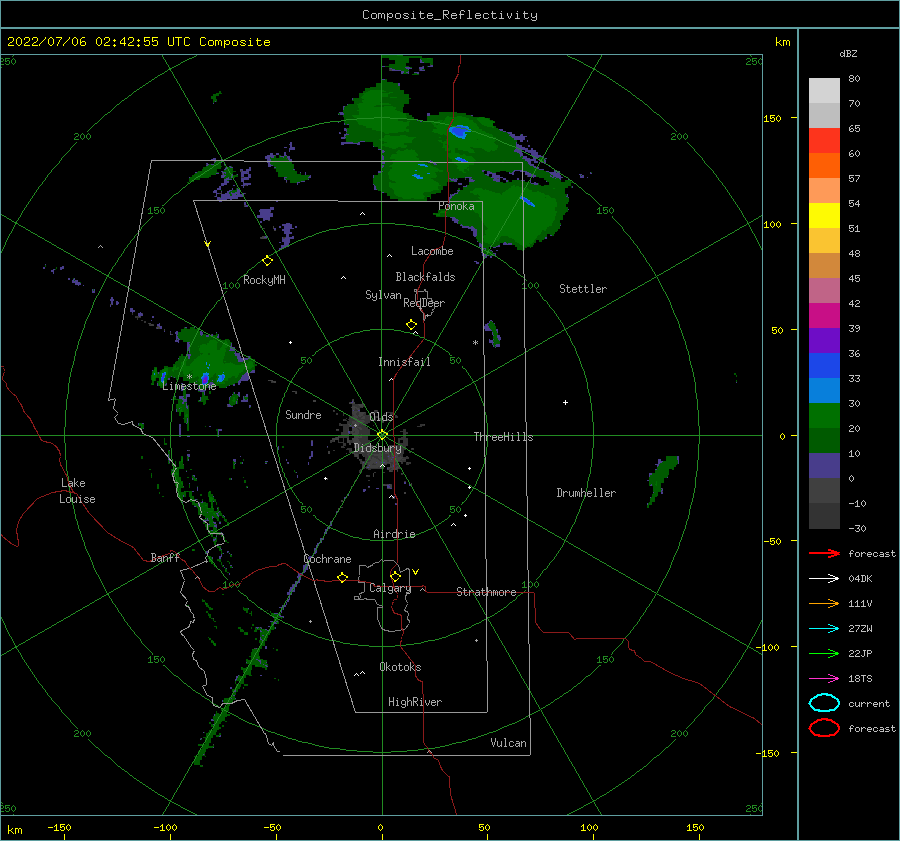
Task: Click the yellow diamond marker below RedDeer
Action: (412, 325)
